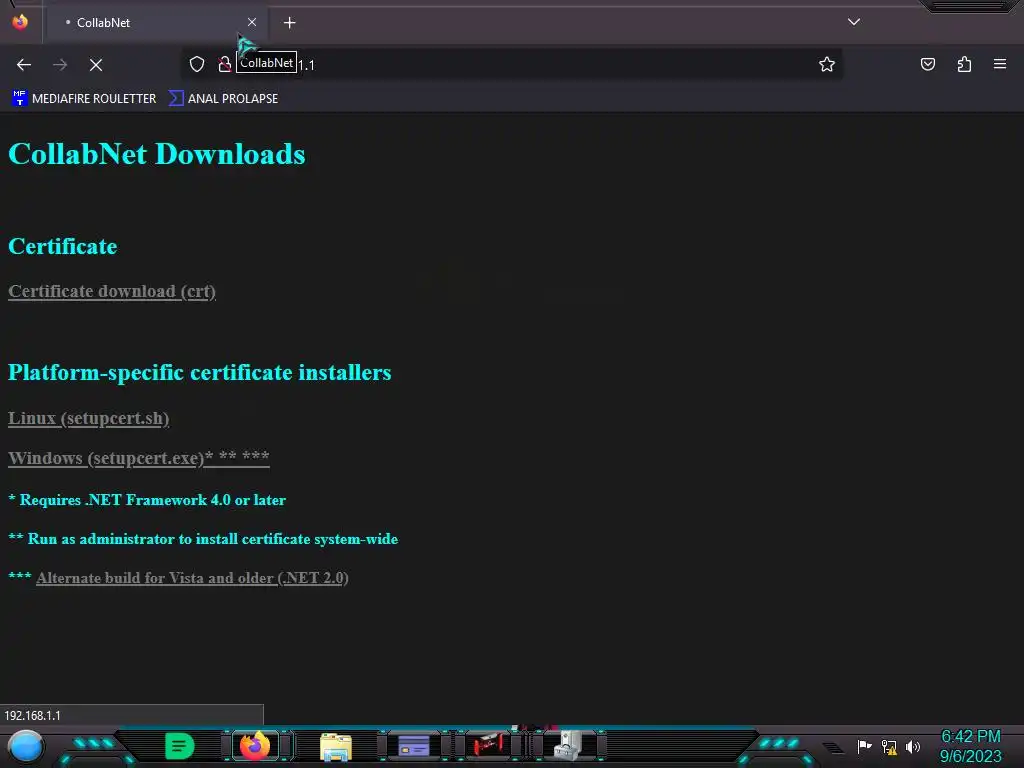1024x768 pixels.
Task: Expand the list all tabs chevron
Action: [x=854, y=22]
